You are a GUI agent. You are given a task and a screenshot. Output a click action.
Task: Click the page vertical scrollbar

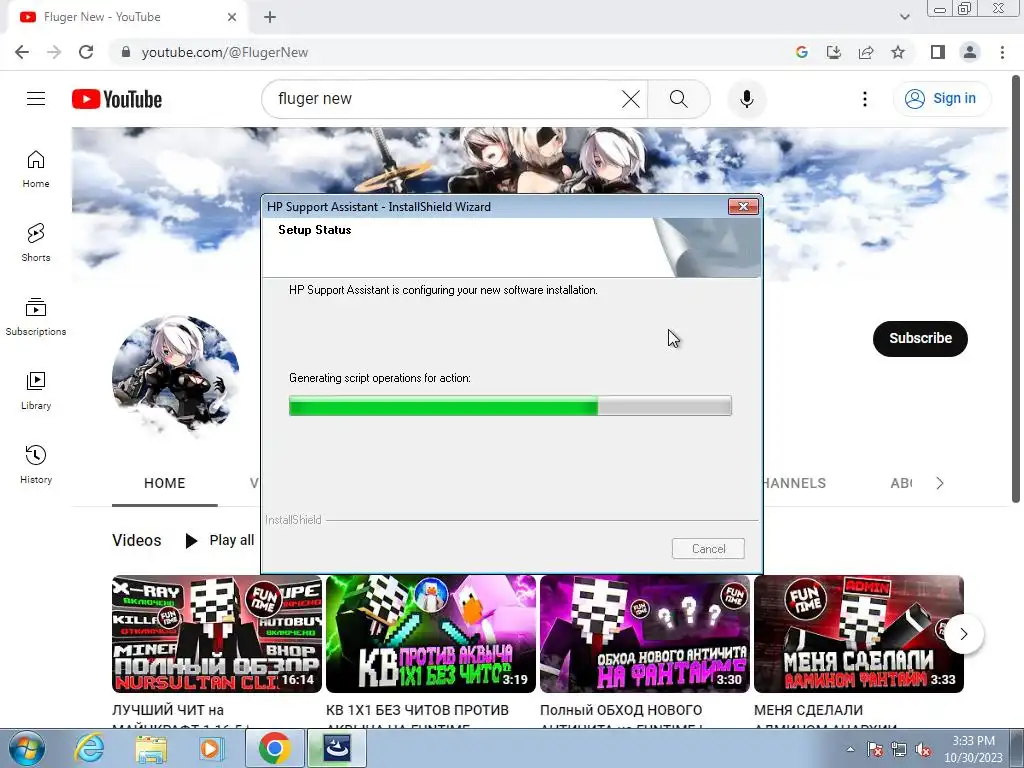[1016, 291]
